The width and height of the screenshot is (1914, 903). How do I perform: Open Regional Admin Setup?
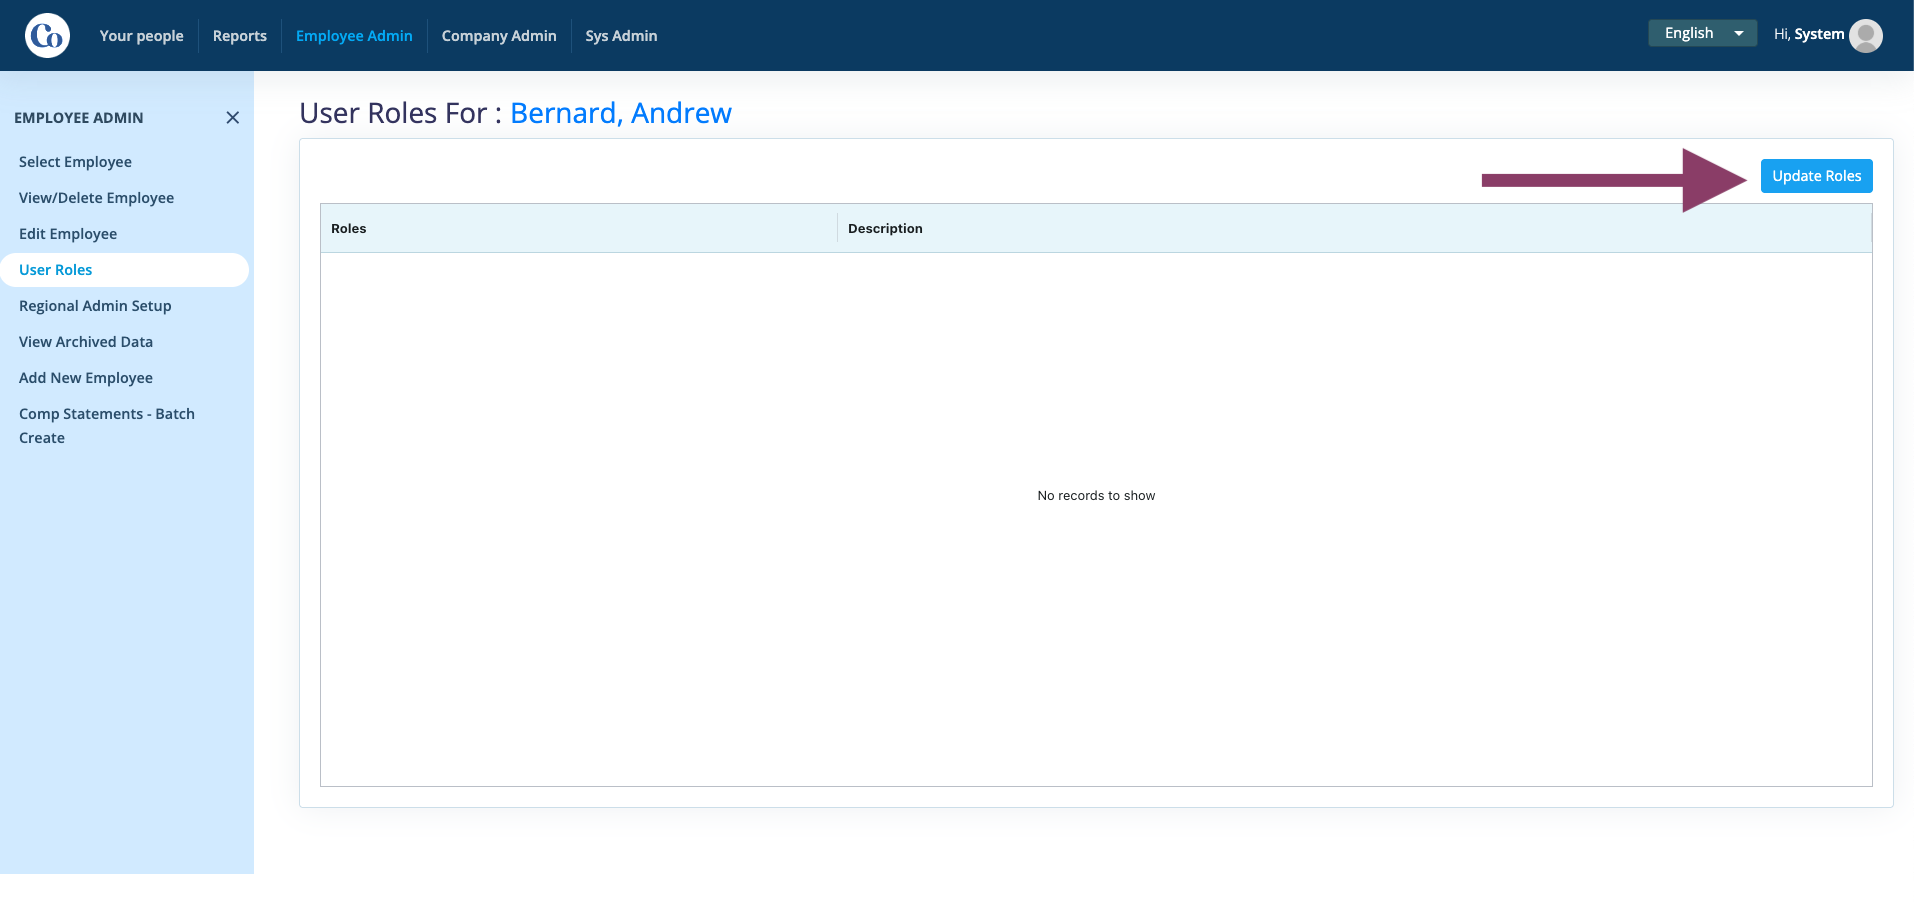95,306
